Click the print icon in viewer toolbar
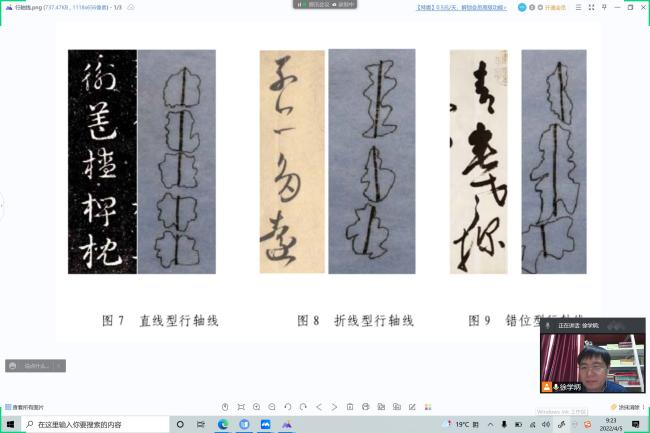650x433 pixels. pyautogui.click(x=365, y=407)
